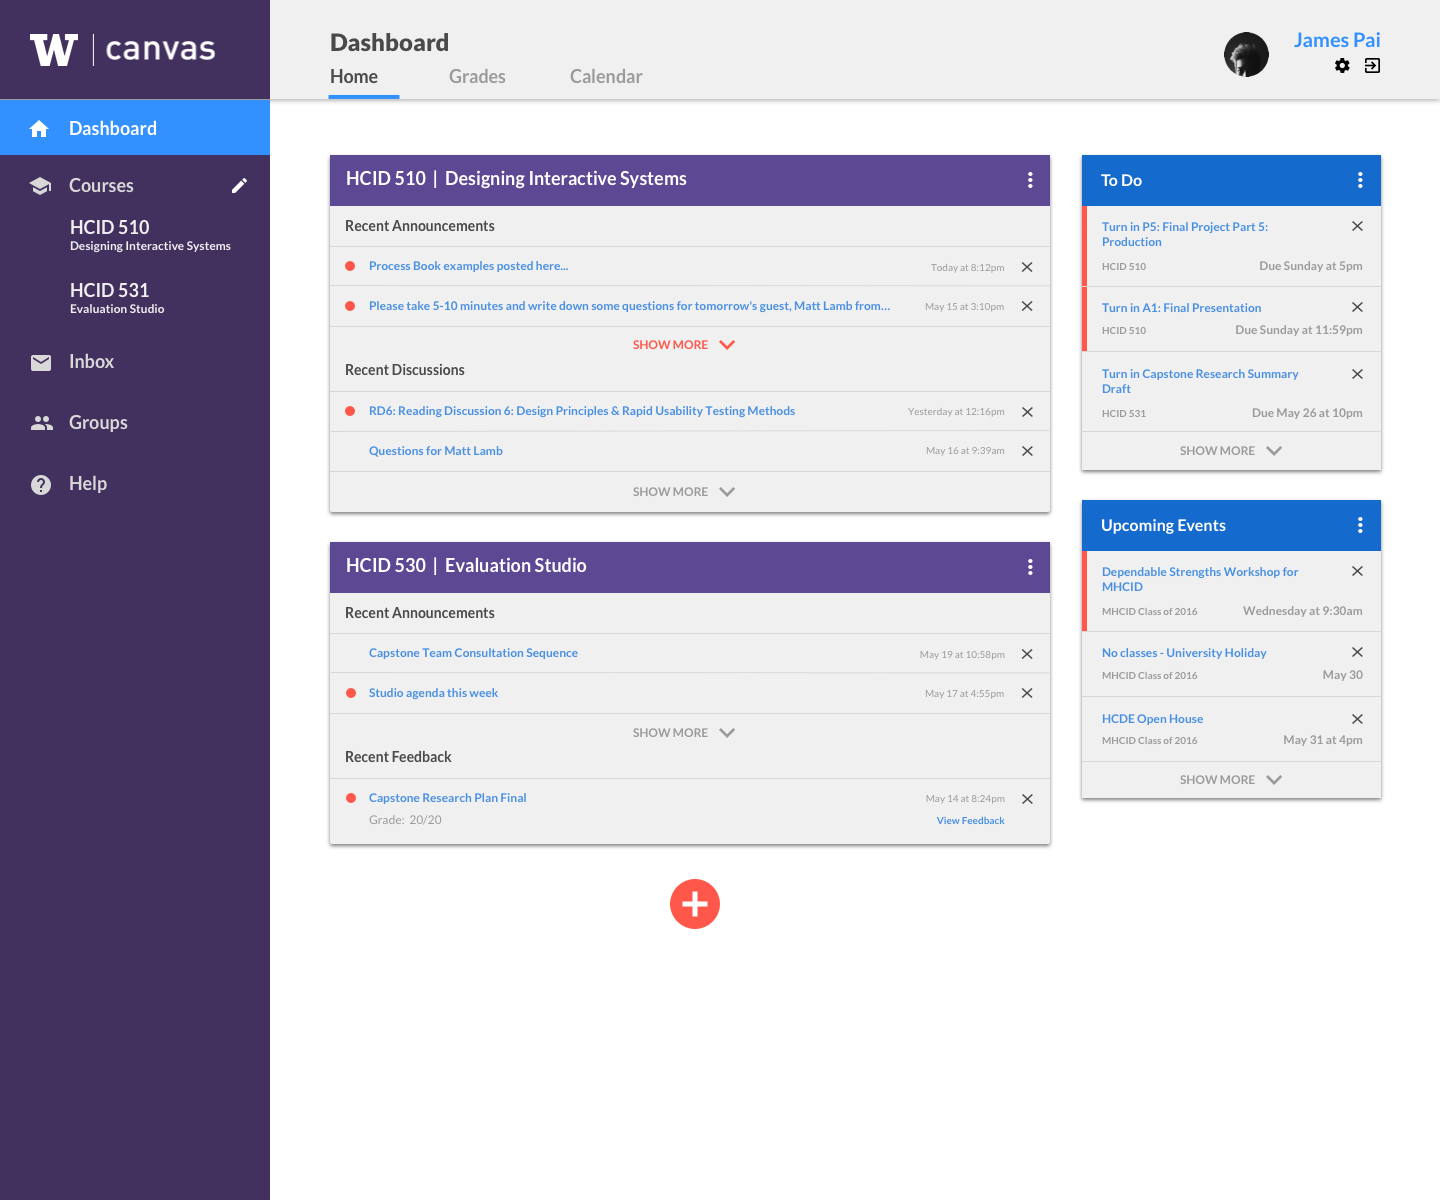
Task: Open Questions for Matt Lamb discussion link
Action: [x=436, y=451]
